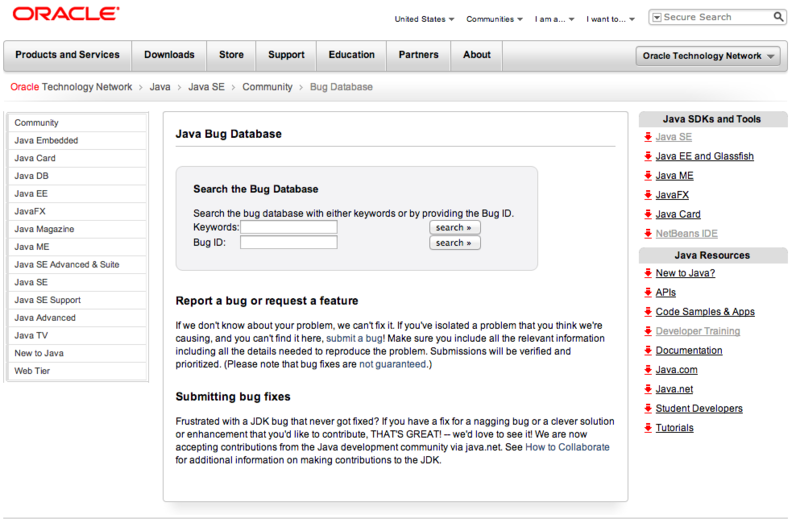Viewport: 800px width, 519px height.
Task: Open the 'I am a...' dropdown
Action: pyautogui.click(x=555, y=19)
